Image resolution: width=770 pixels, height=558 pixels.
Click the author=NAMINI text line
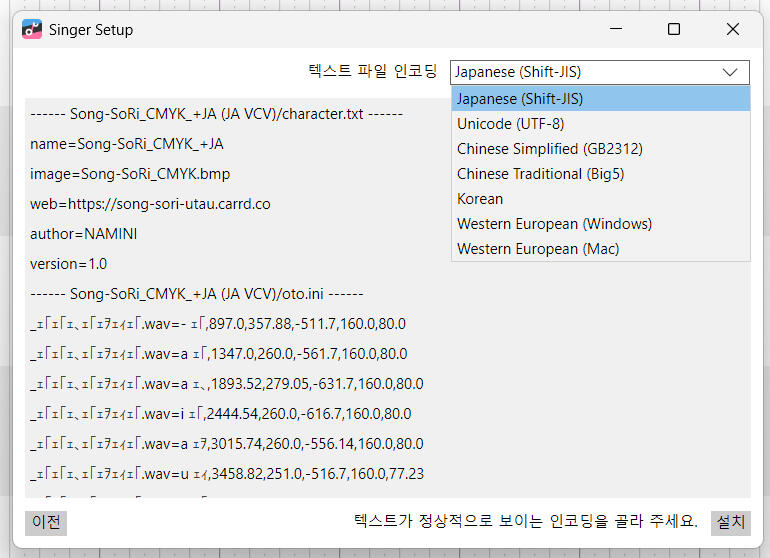pyautogui.click(x=84, y=234)
